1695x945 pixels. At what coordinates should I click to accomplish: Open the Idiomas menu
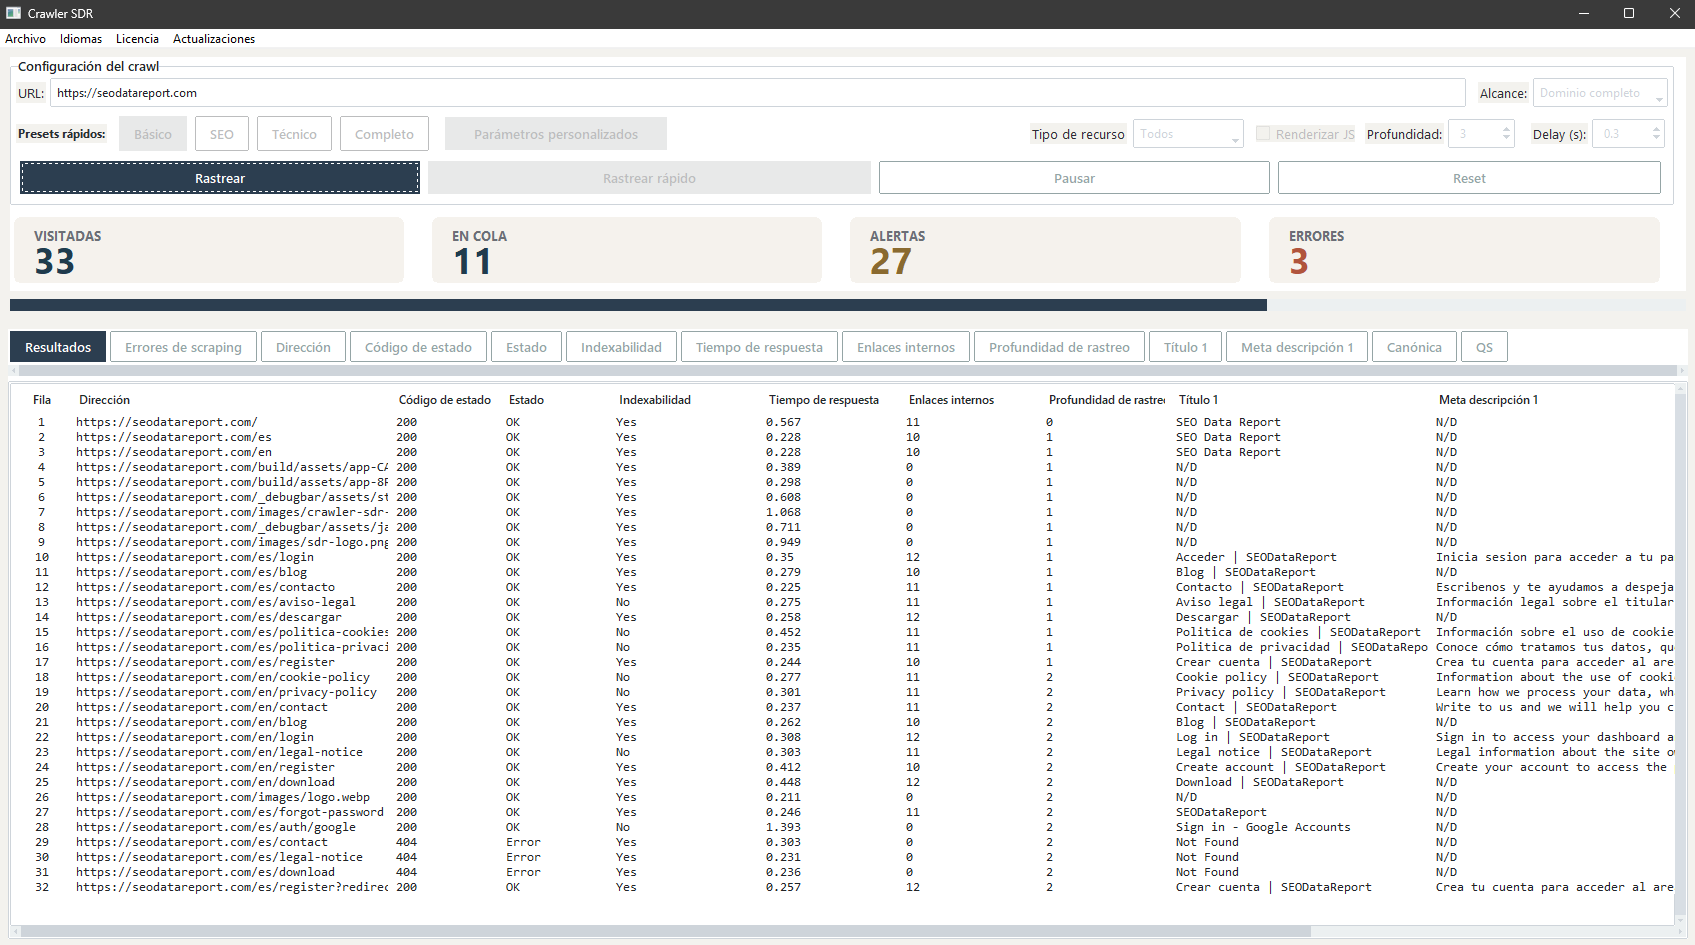click(x=80, y=39)
